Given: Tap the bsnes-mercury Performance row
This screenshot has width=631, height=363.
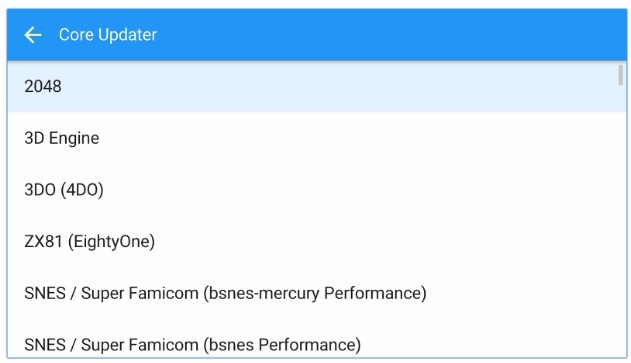Looking at the screenshot, I should pyautogui.click(x=317, y=293).
